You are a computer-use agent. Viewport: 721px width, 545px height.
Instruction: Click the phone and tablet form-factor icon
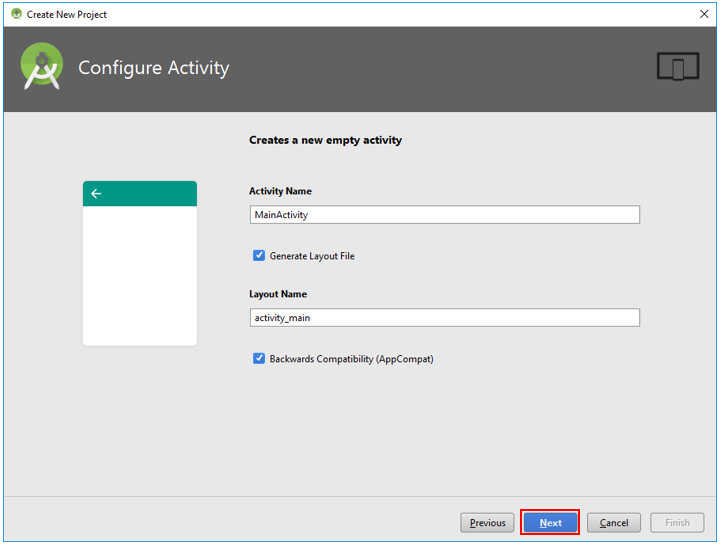678,66
